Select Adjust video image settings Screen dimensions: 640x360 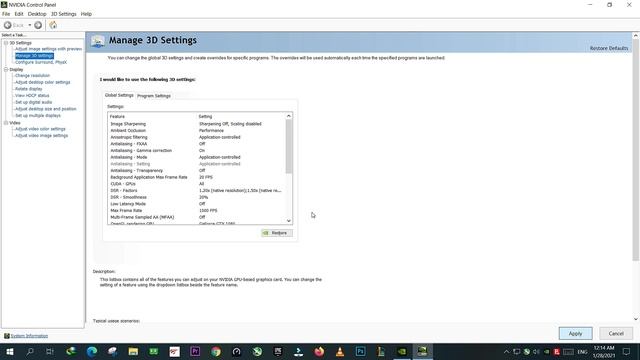click(42, 136)
